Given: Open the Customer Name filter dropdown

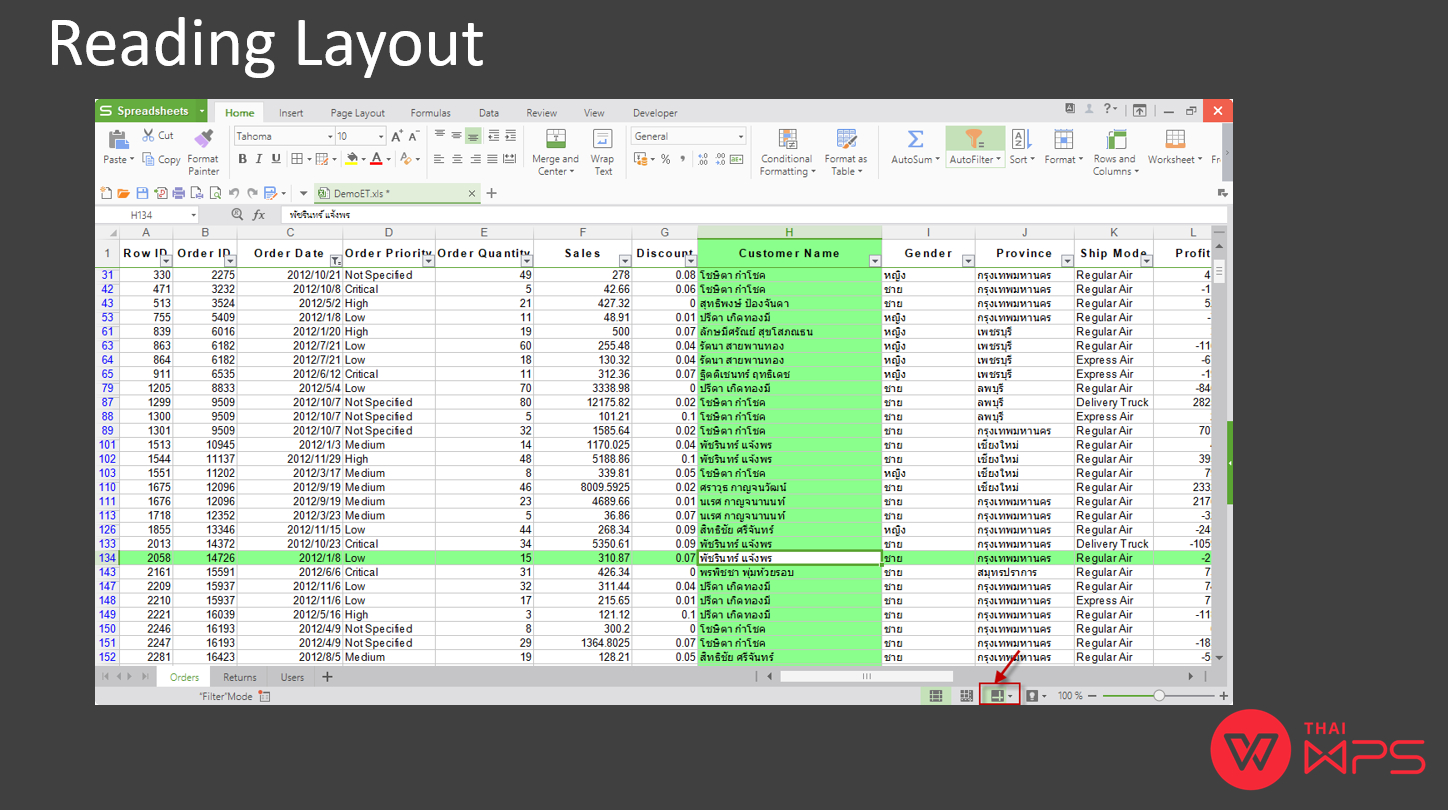Looking at the screenshot, I should [x=875, y=261].
